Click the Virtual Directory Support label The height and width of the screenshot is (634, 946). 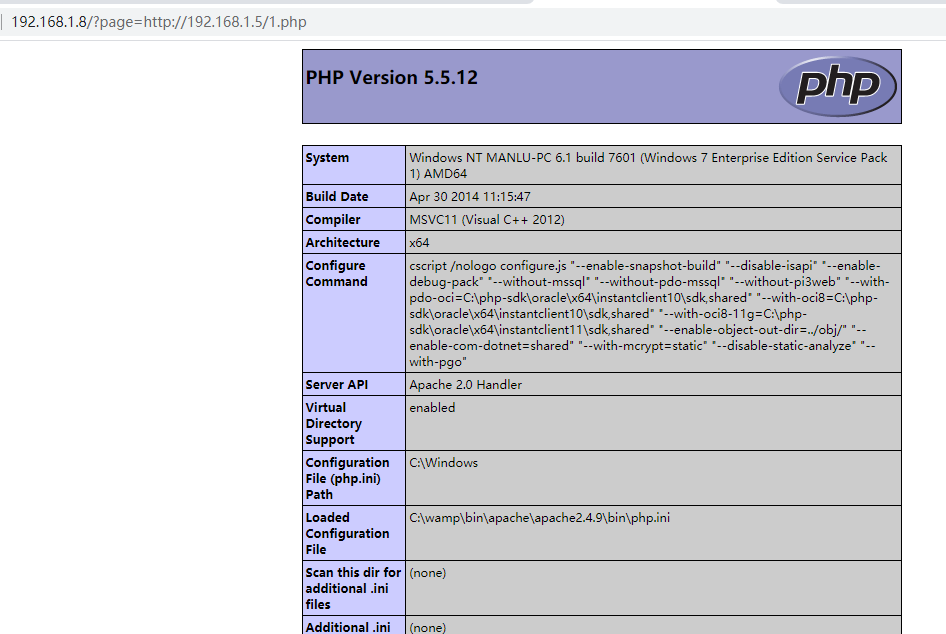[354, 423]
